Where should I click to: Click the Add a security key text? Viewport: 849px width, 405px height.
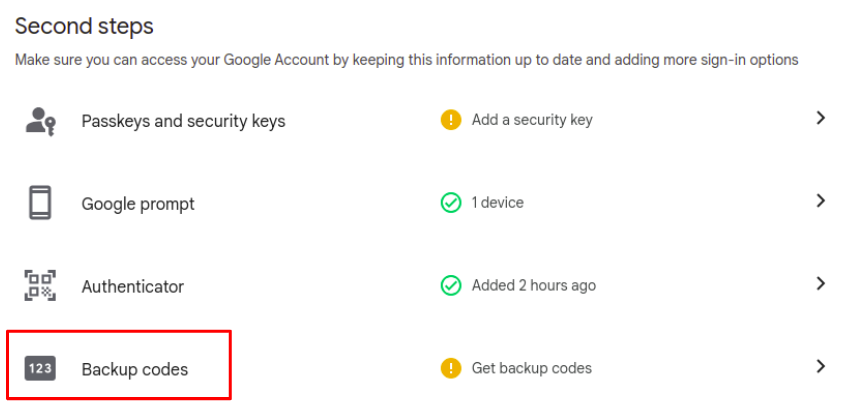point(532,120)
